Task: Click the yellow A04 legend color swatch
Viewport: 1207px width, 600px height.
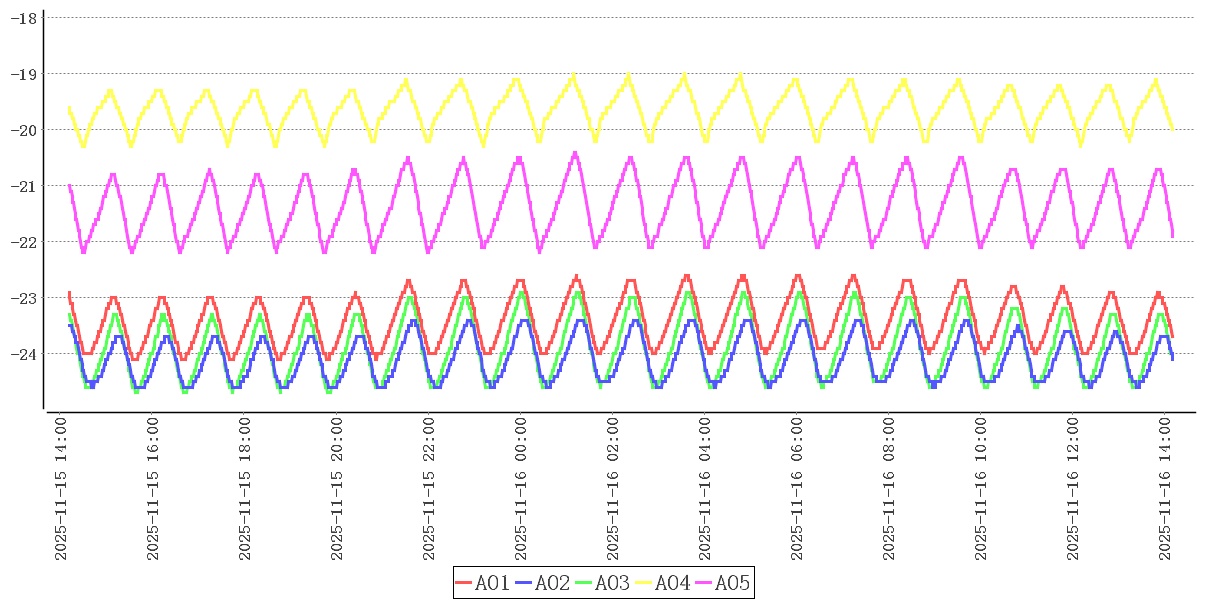Action: click(x=644, y=583)
